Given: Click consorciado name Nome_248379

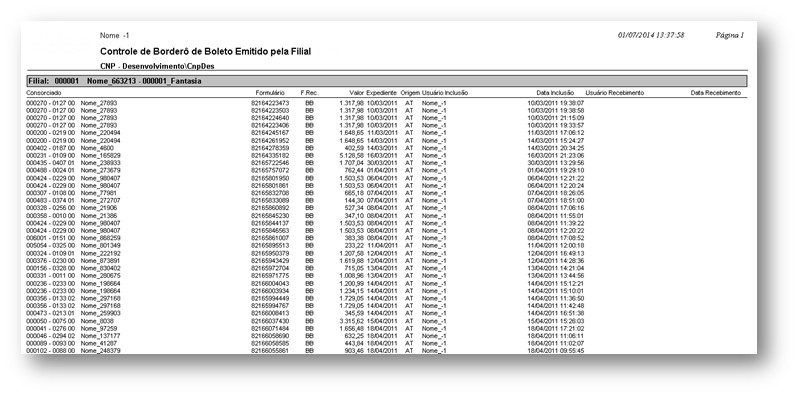Looking at the screenshot, I should (x=100, y=351).
